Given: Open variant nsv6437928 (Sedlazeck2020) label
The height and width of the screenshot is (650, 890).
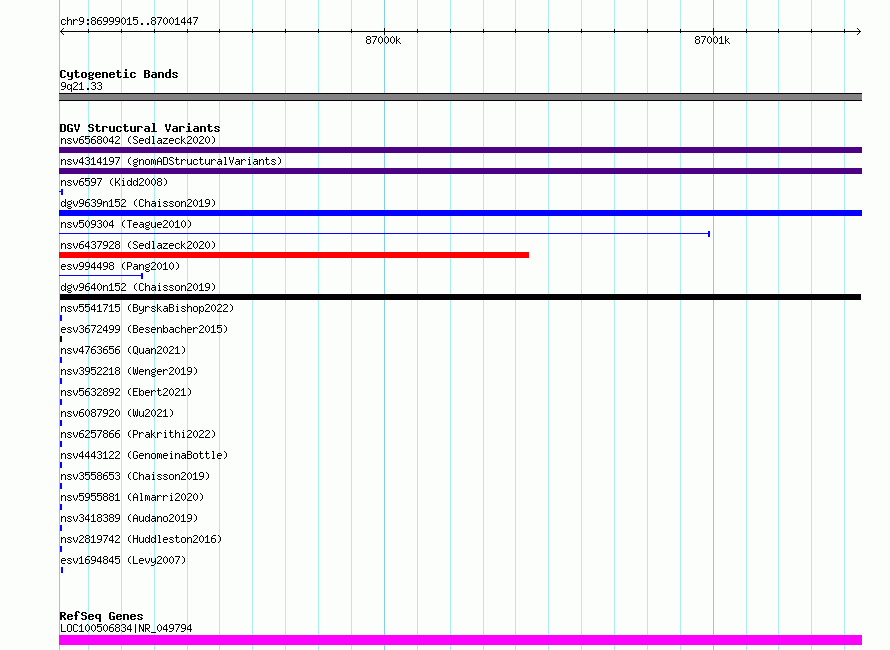Looking at the screenshot, I should click(138, 245).
